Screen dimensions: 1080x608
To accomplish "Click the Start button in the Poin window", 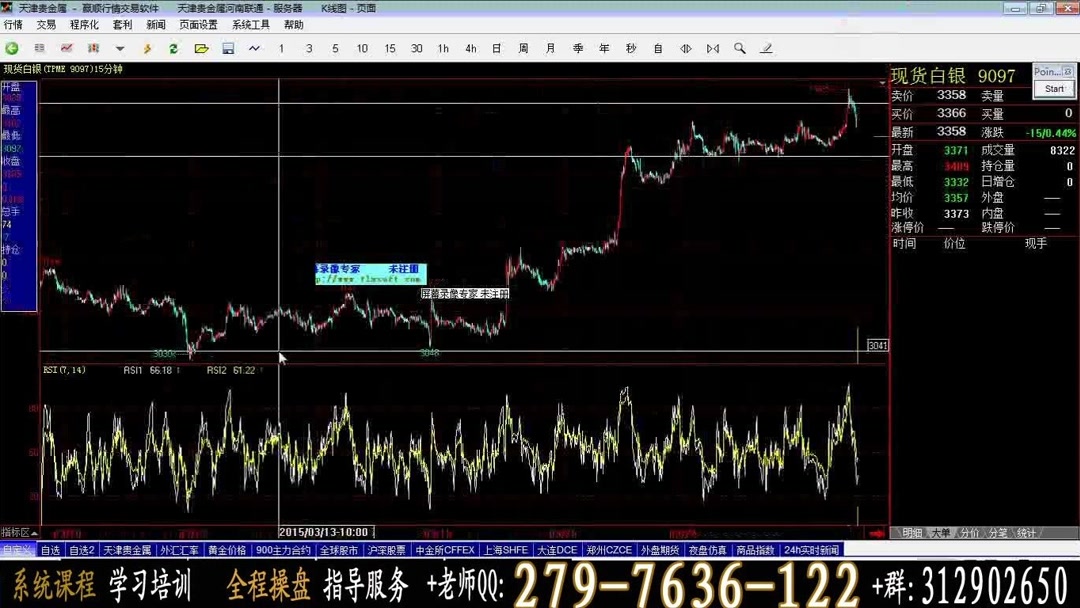I will tap(1052, 89).
